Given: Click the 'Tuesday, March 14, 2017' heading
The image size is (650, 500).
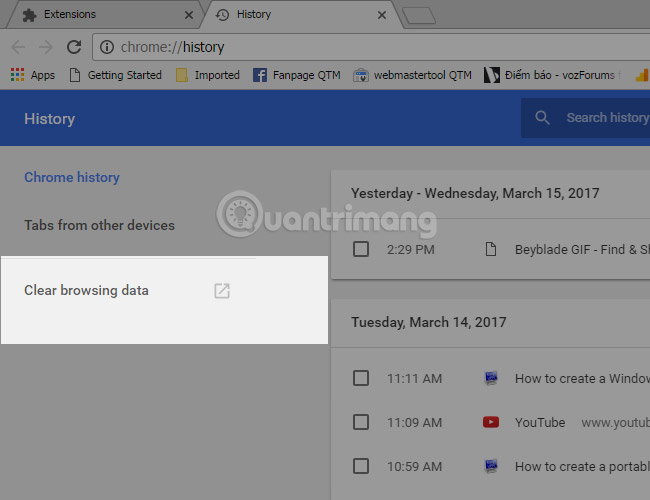Looking at the screenshot, I should (429, 322).
